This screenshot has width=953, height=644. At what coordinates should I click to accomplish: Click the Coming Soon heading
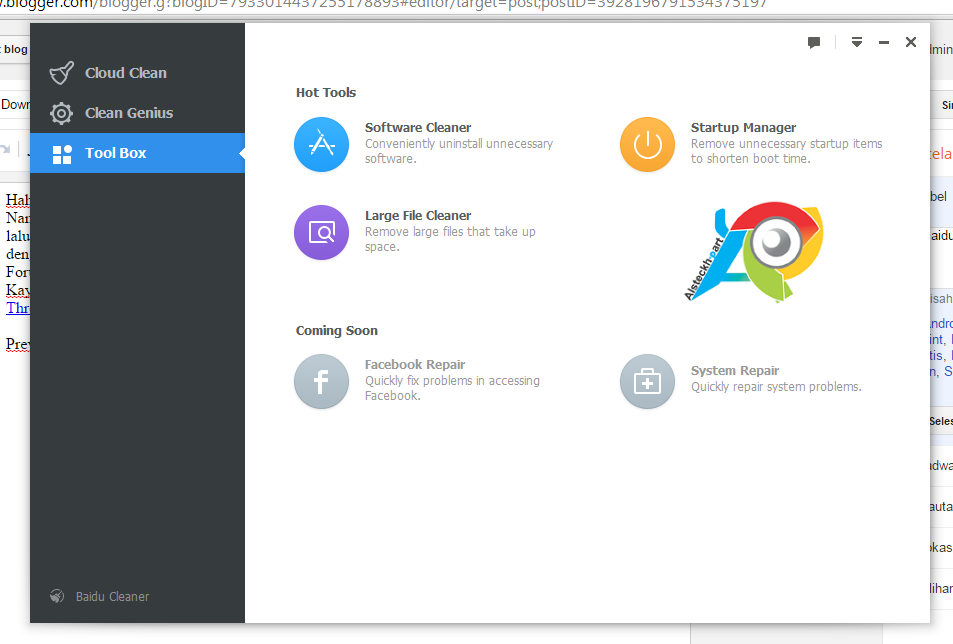pos(337,331)
